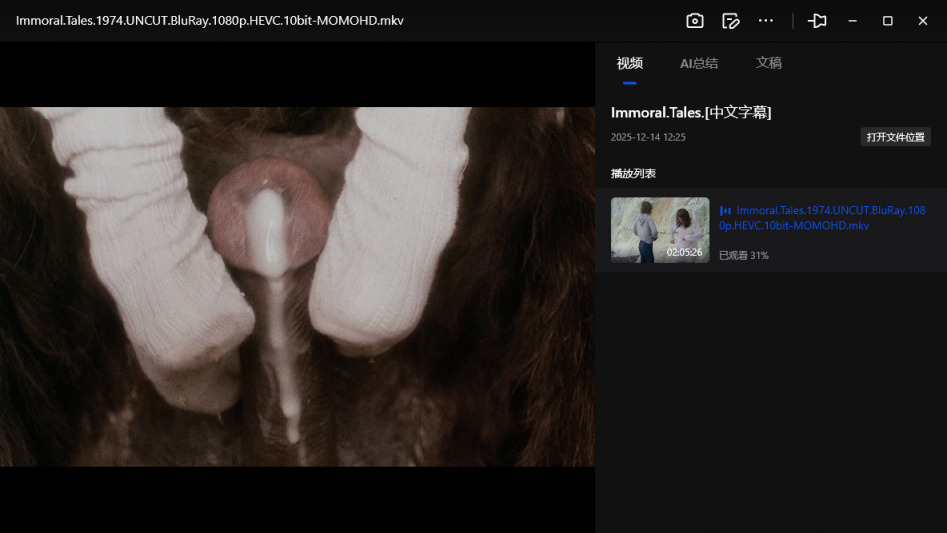
Task: Click the 打开文件位置 button
Action: [895, 137]
